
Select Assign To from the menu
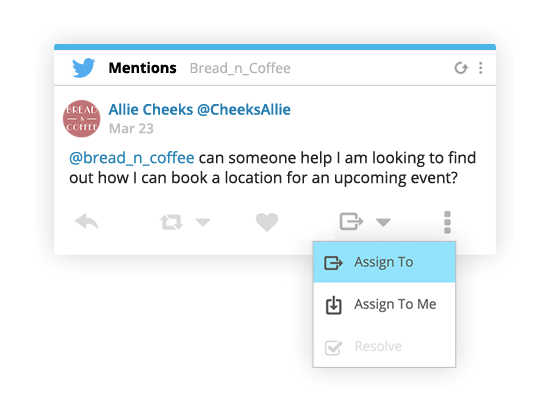[x=384, y=262]
